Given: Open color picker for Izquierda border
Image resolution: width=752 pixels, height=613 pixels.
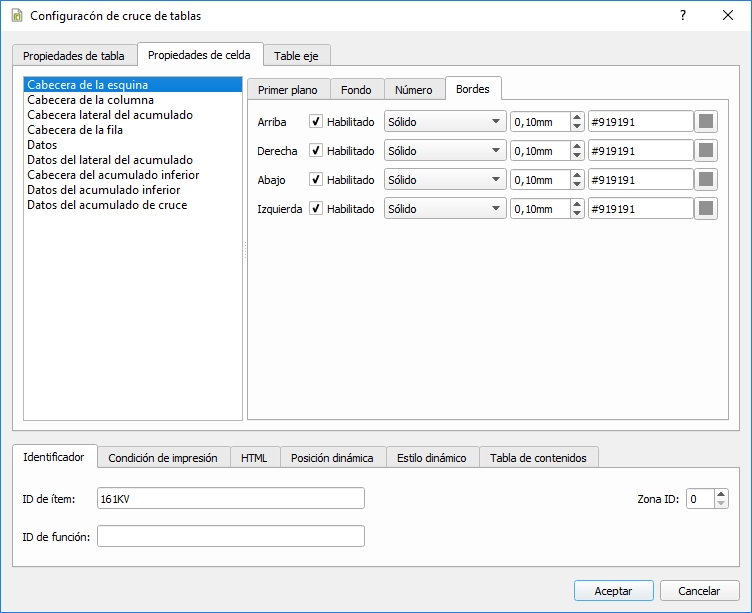Looking at the screenshot, I should pos(707,209).
